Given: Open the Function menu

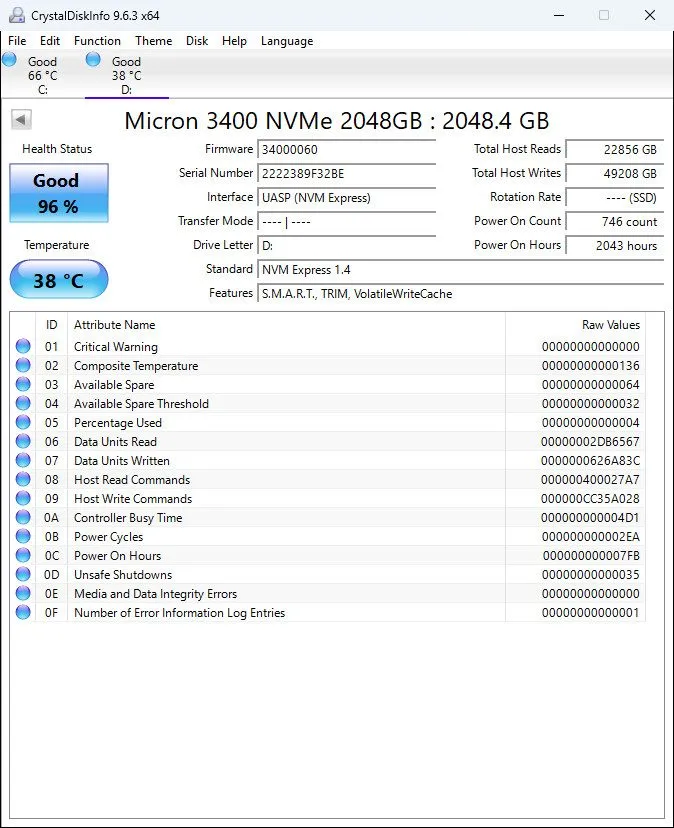Looking at the screenshot, I should pyautogui.click(x=97, y=41).
